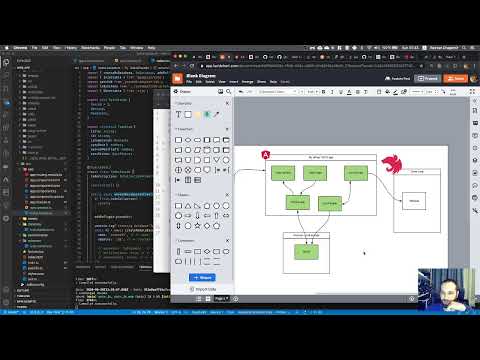Select the right triangle shape
480x360 pixels.
pyautogui.click(x=197, y=206)
